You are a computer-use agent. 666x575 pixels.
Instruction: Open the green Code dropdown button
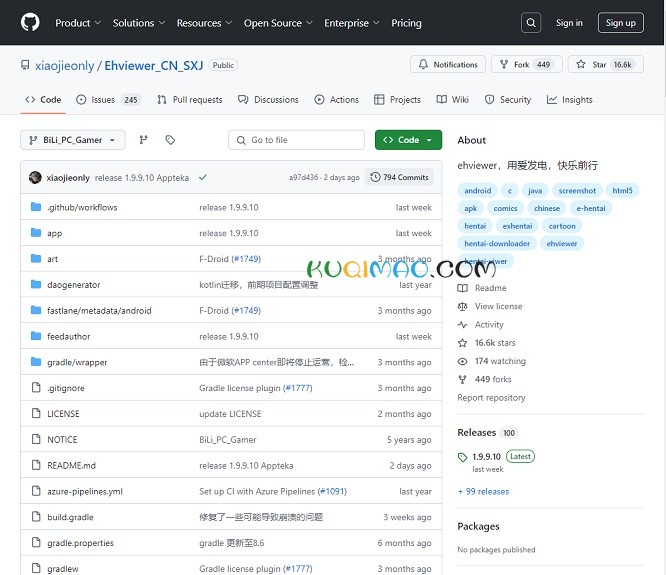[x=408, y=140]
